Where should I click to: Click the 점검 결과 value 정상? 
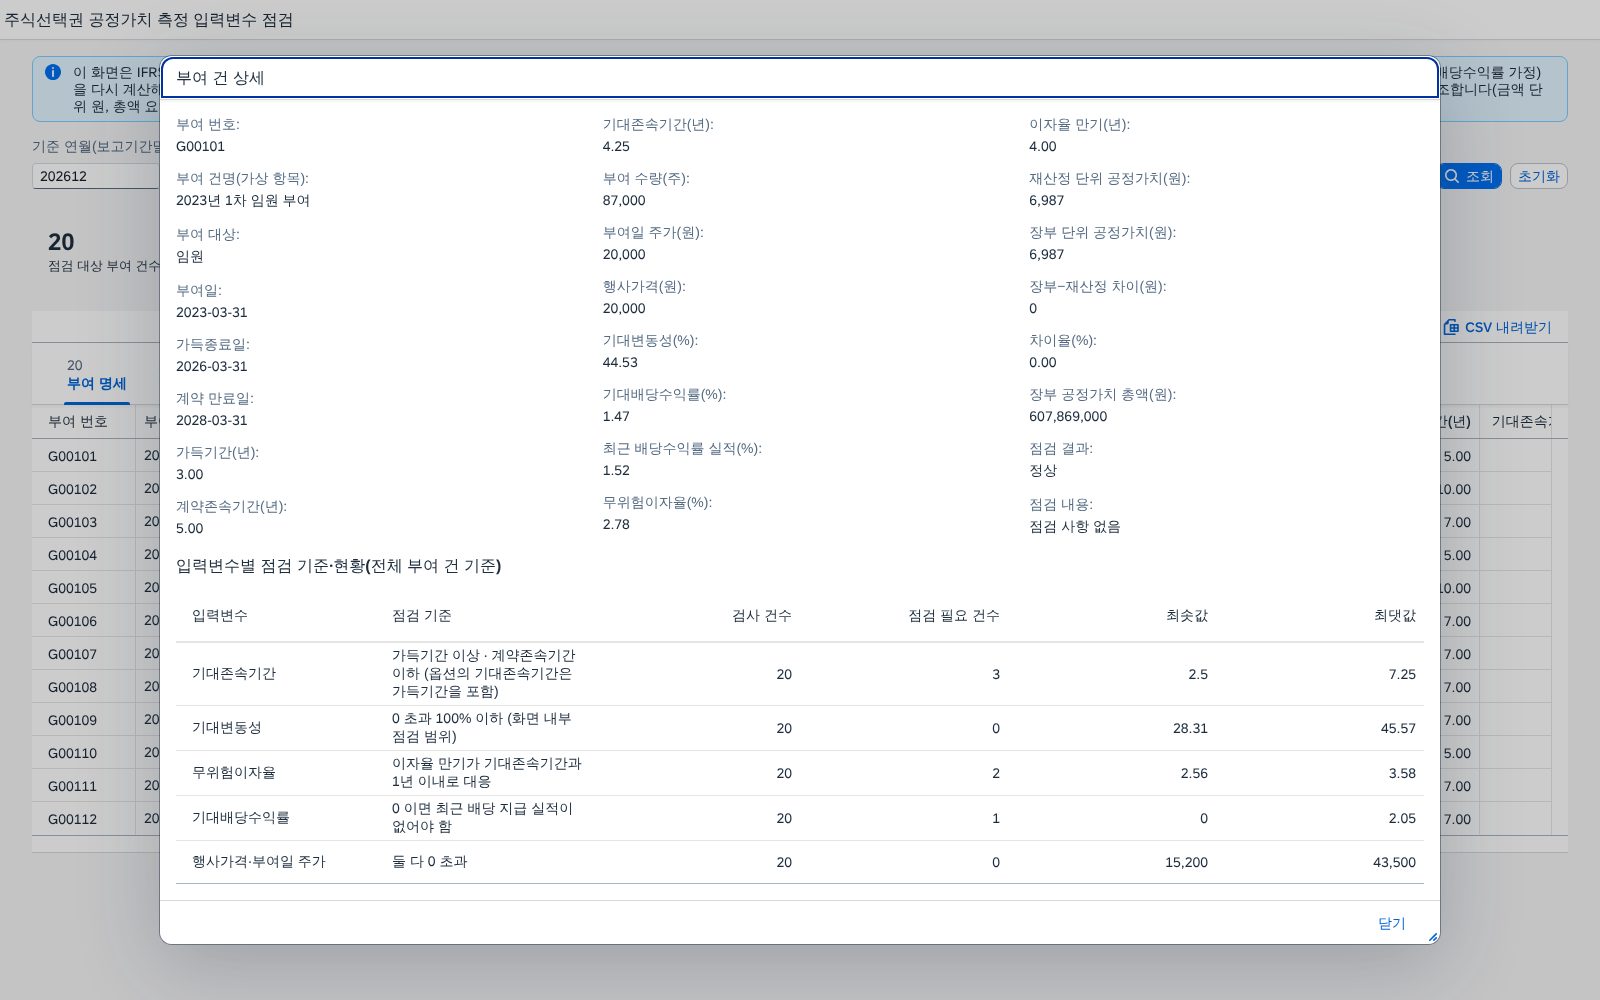pyautogui.click(x=1043, y=470)
